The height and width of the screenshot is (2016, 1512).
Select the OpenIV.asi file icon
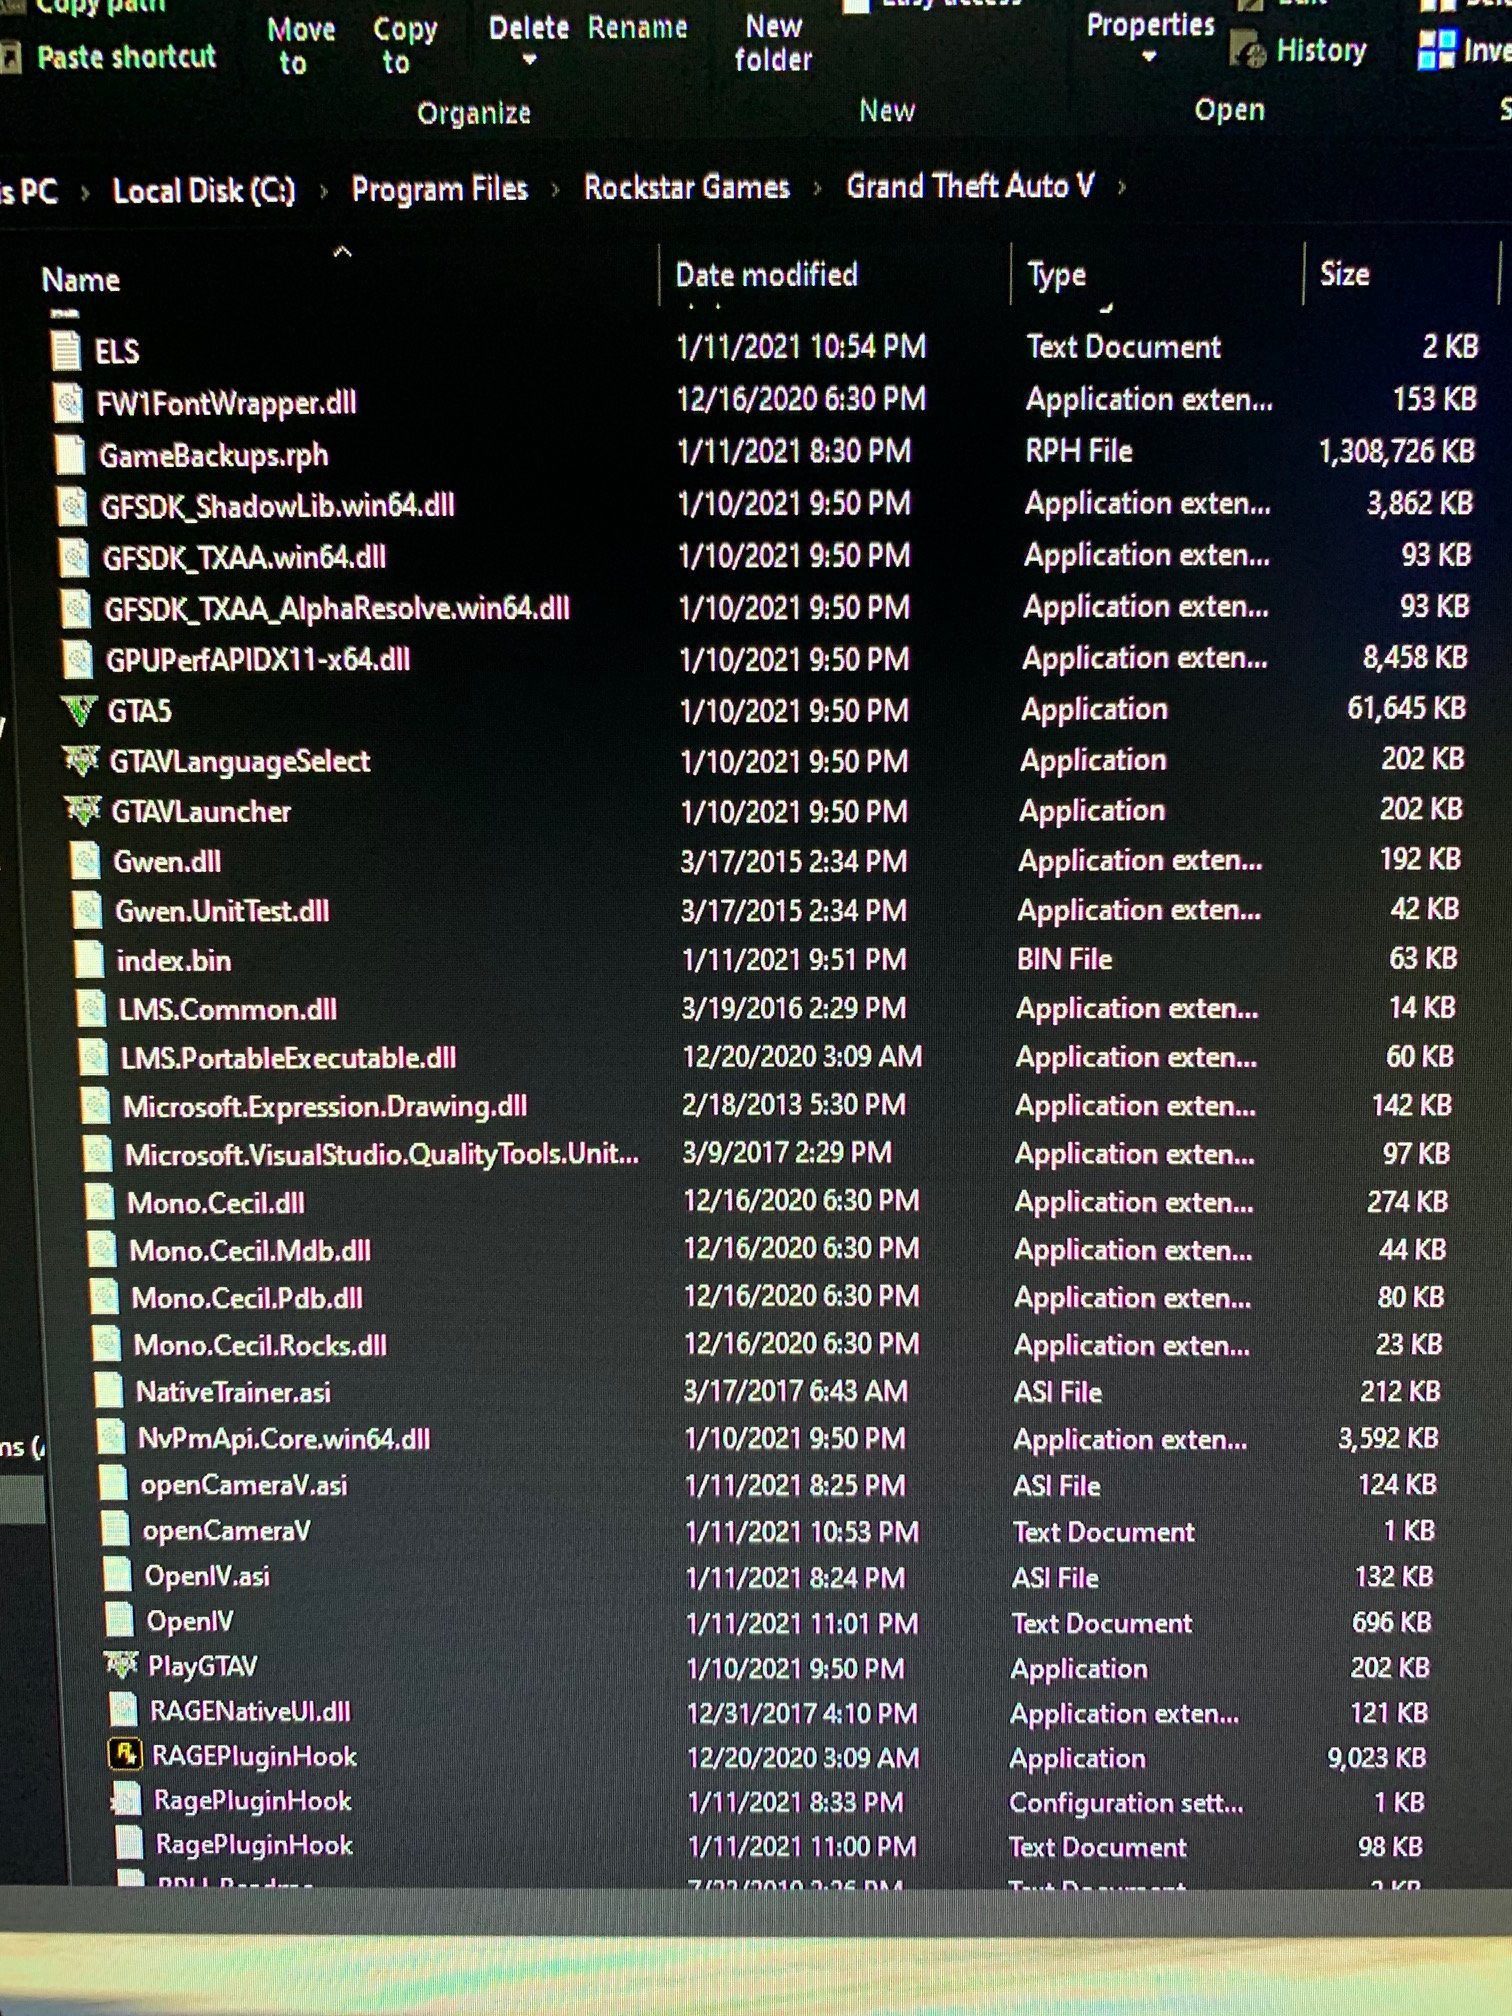coord(118,1576)
